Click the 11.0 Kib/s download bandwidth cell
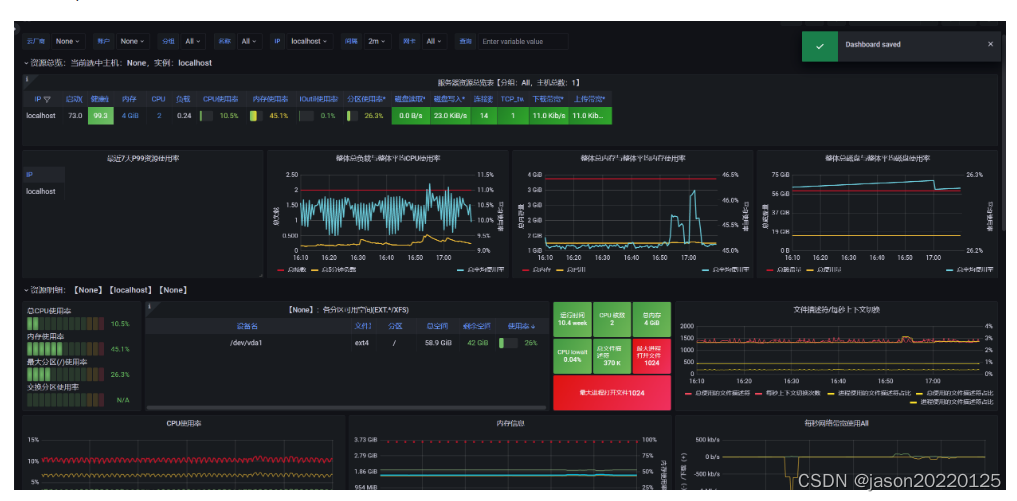Screen dimensions: 1017x501 [548, 116]
